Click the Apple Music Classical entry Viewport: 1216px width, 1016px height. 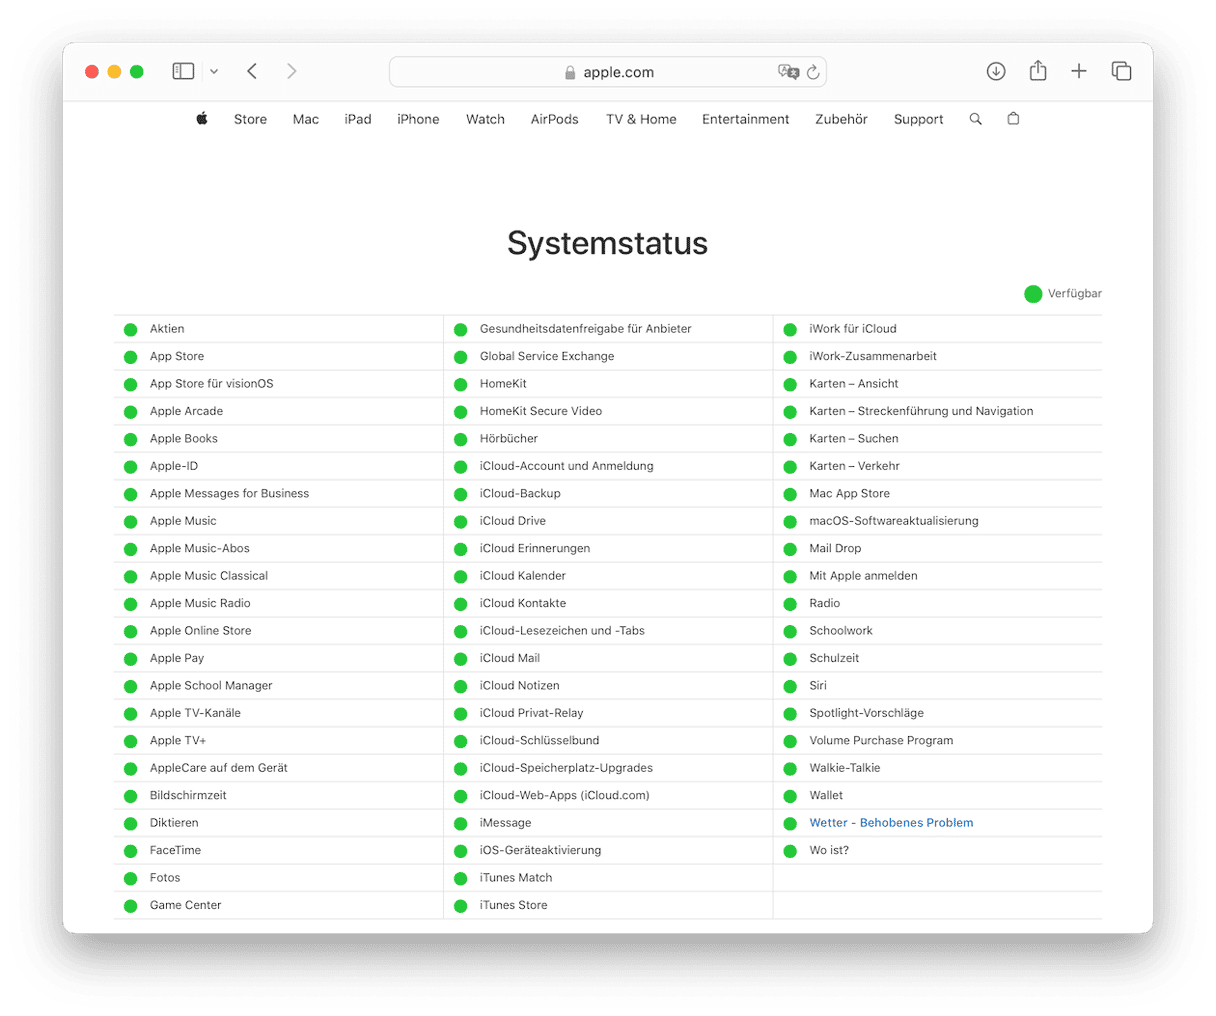click(x=209, y=576)
